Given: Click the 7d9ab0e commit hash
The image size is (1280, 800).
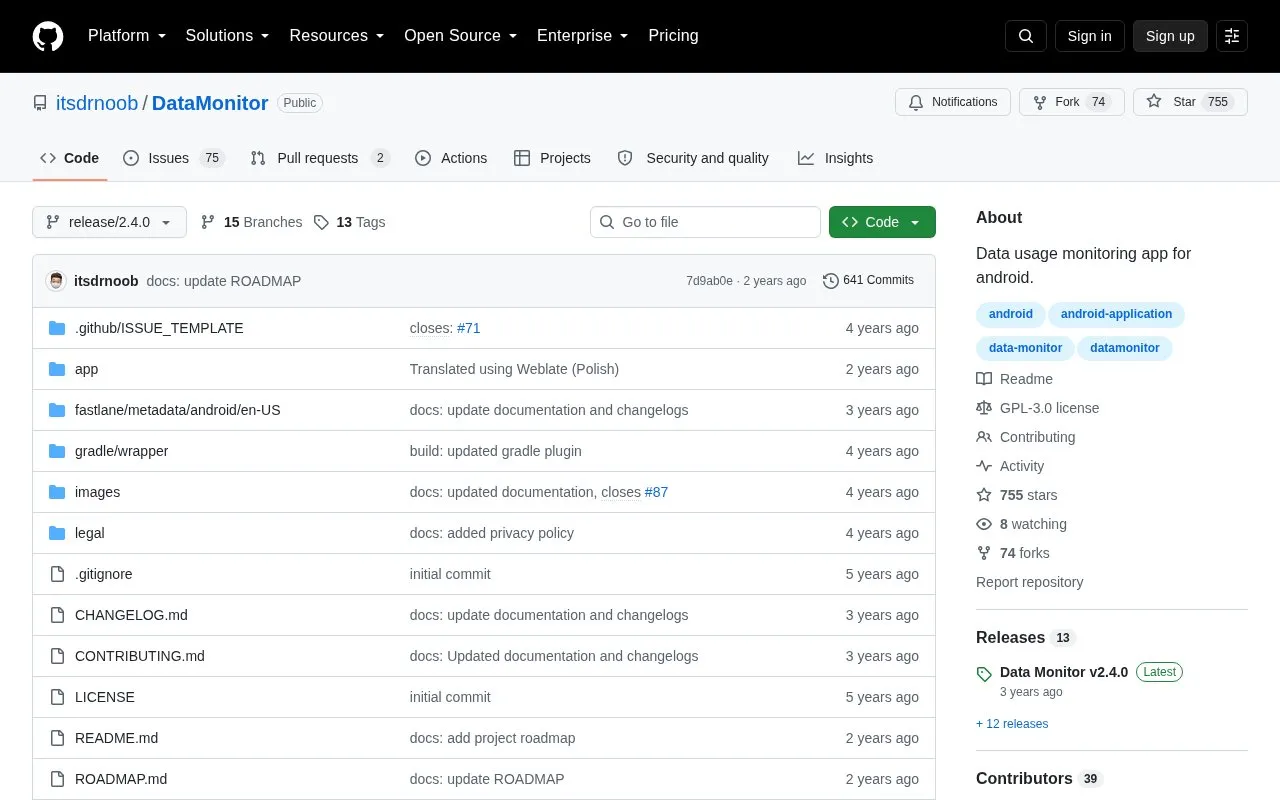Looking at the screenshot, I should (x=709, y=281).
